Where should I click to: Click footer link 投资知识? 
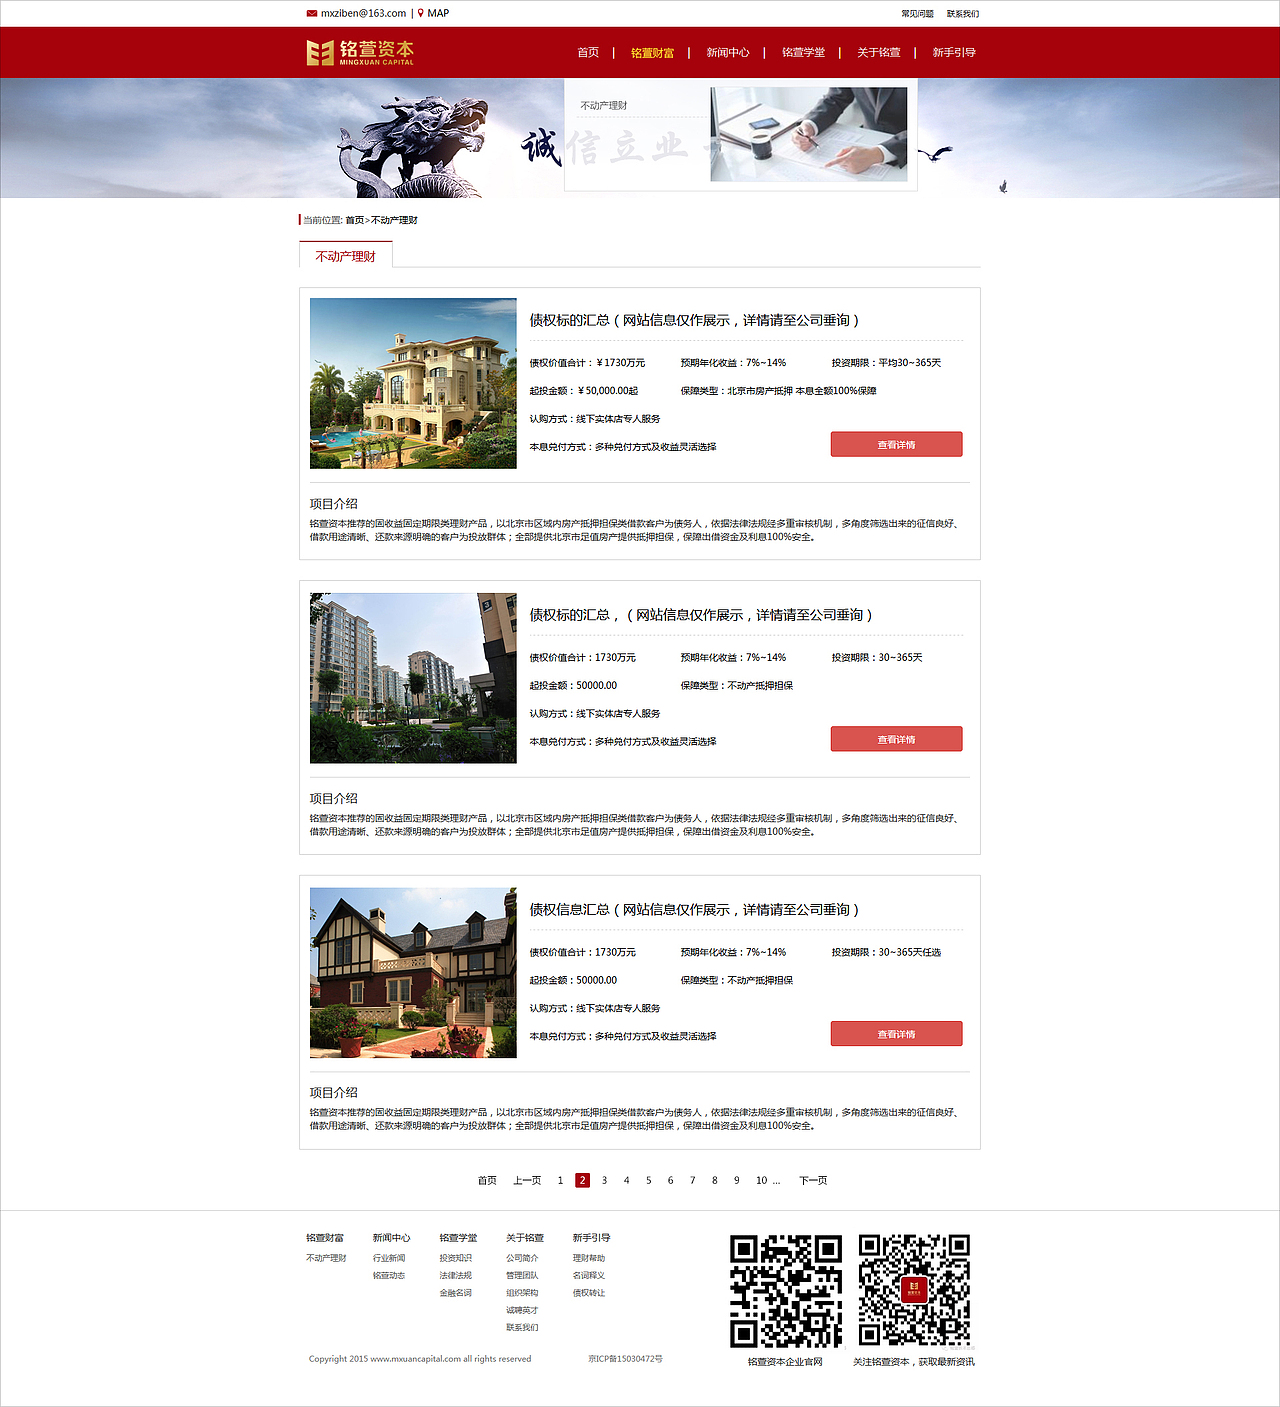coord(455,1258)
